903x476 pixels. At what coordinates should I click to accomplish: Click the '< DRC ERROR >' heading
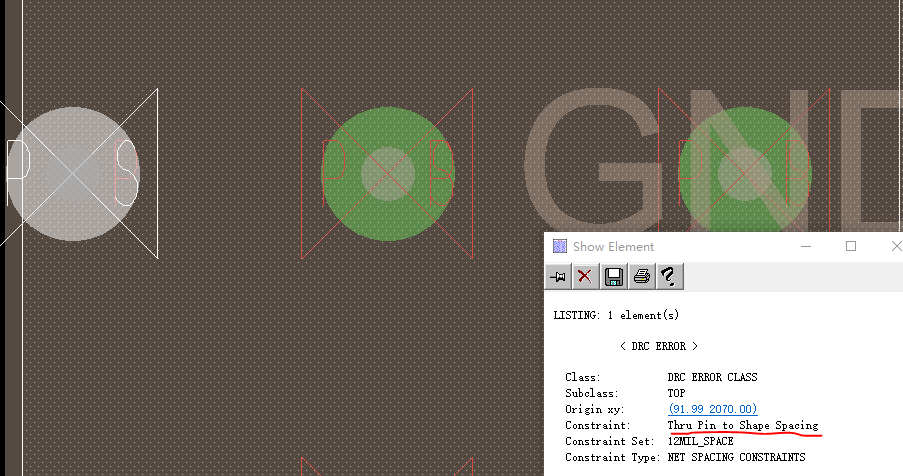pos(659,346)
